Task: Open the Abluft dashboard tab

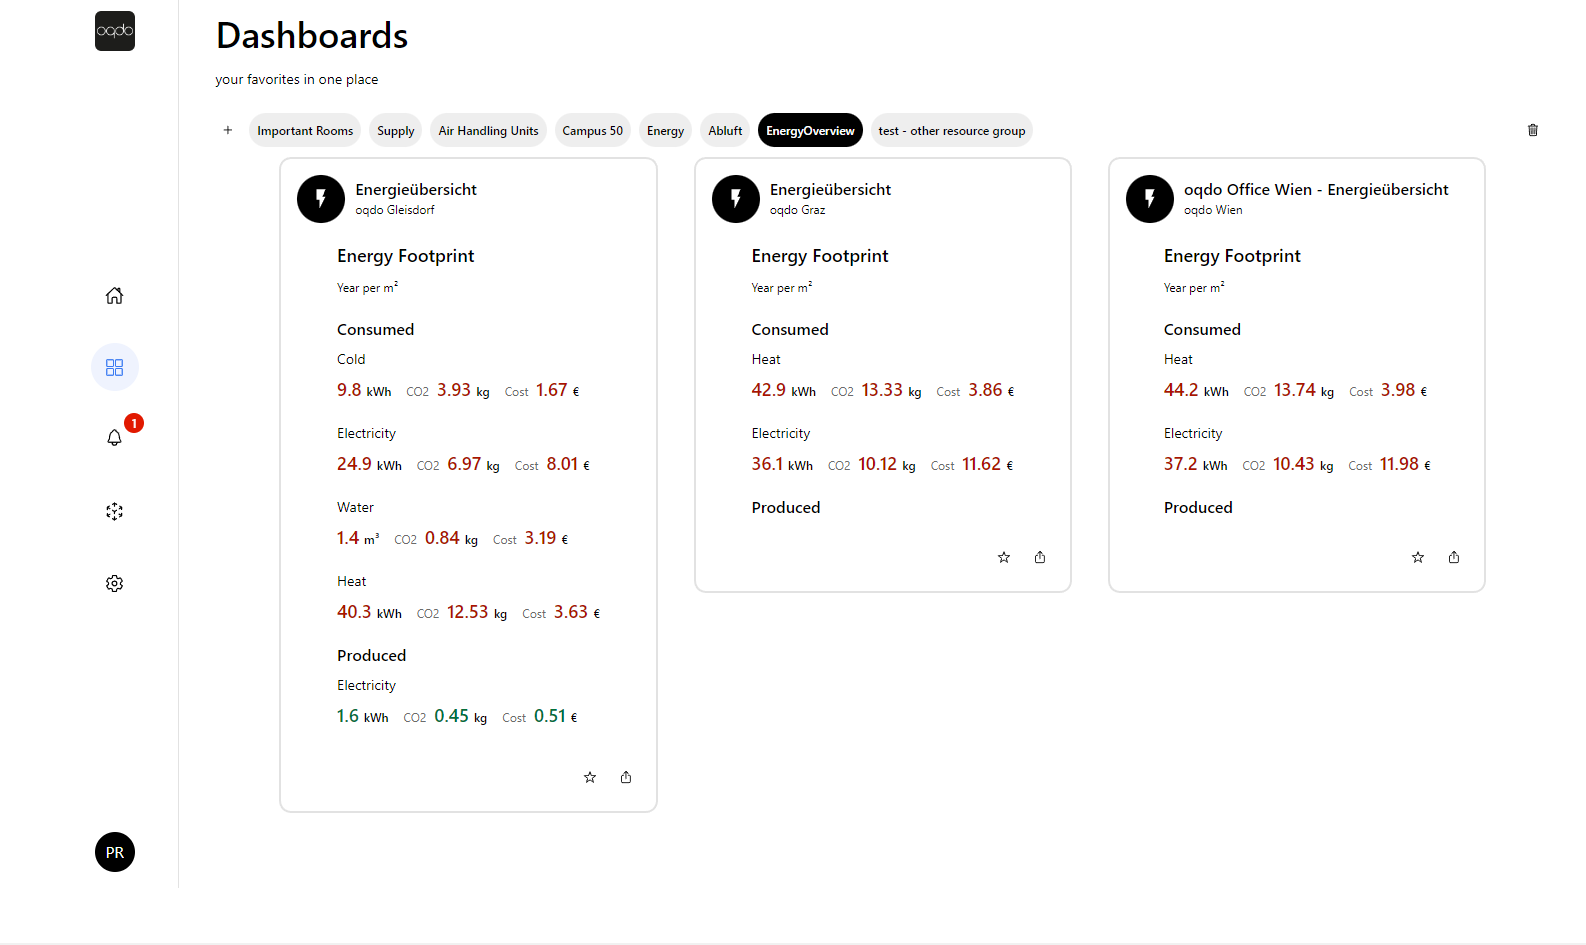Action: (x=725, y=131)
